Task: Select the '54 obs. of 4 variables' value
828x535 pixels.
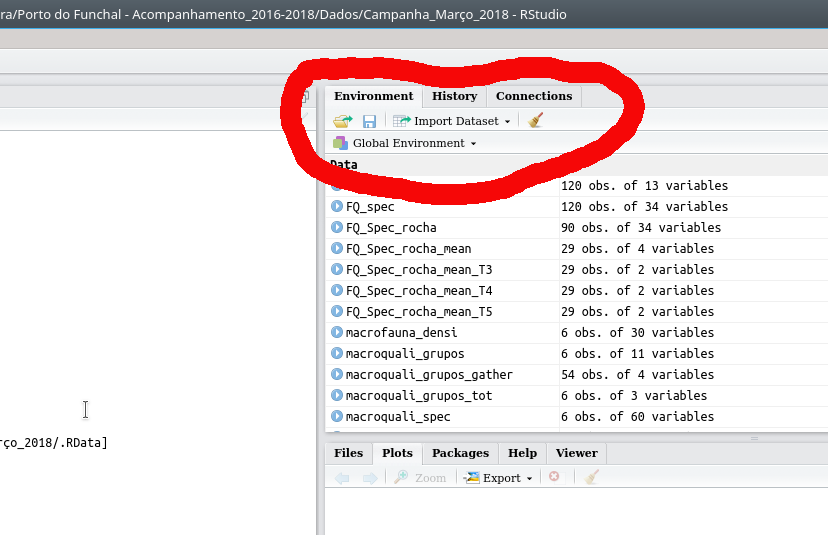Action: pos(637,374)
